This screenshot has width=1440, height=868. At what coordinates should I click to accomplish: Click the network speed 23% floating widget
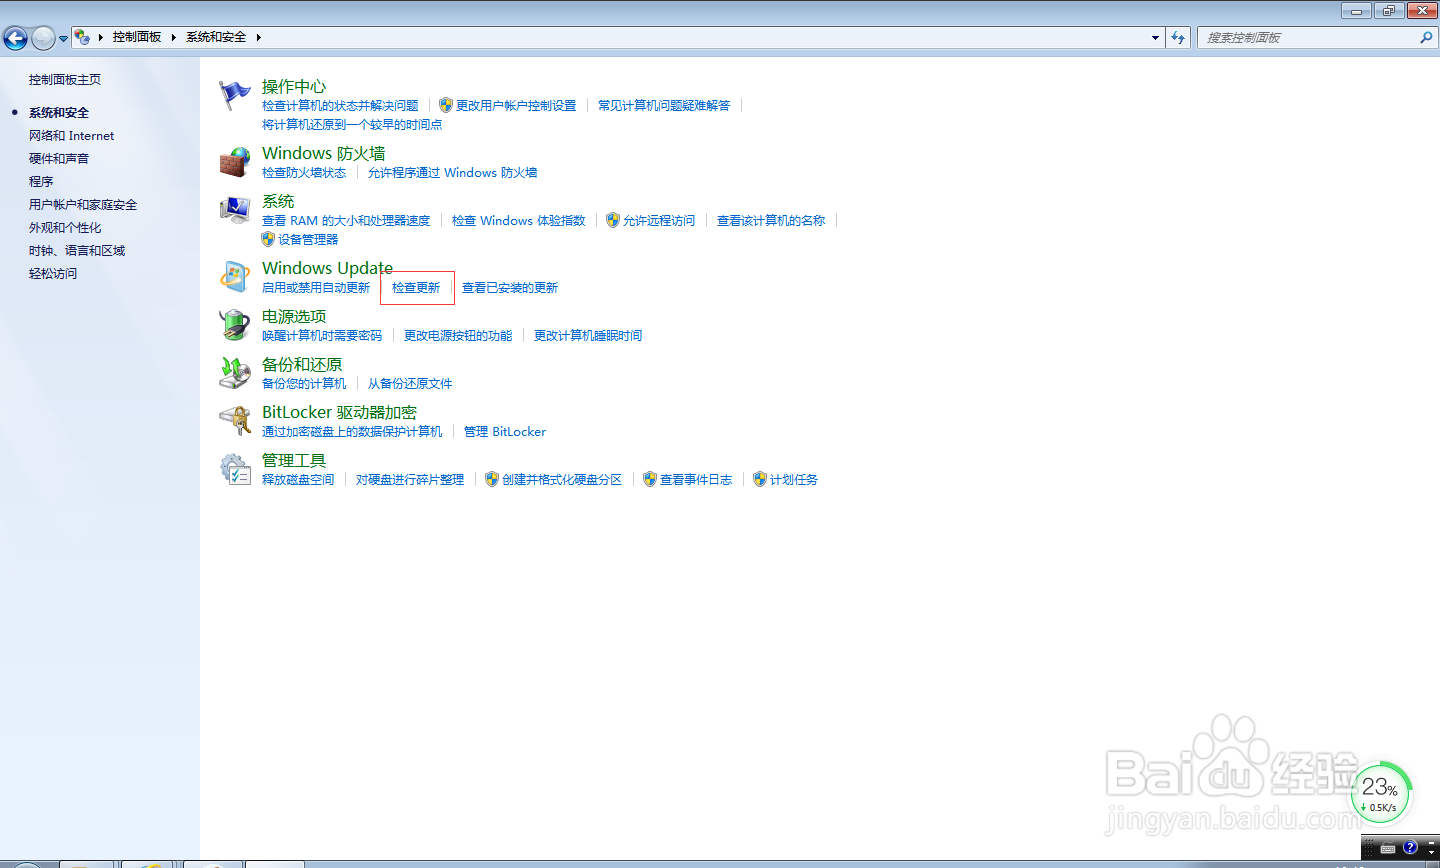tap(1380, 793)
